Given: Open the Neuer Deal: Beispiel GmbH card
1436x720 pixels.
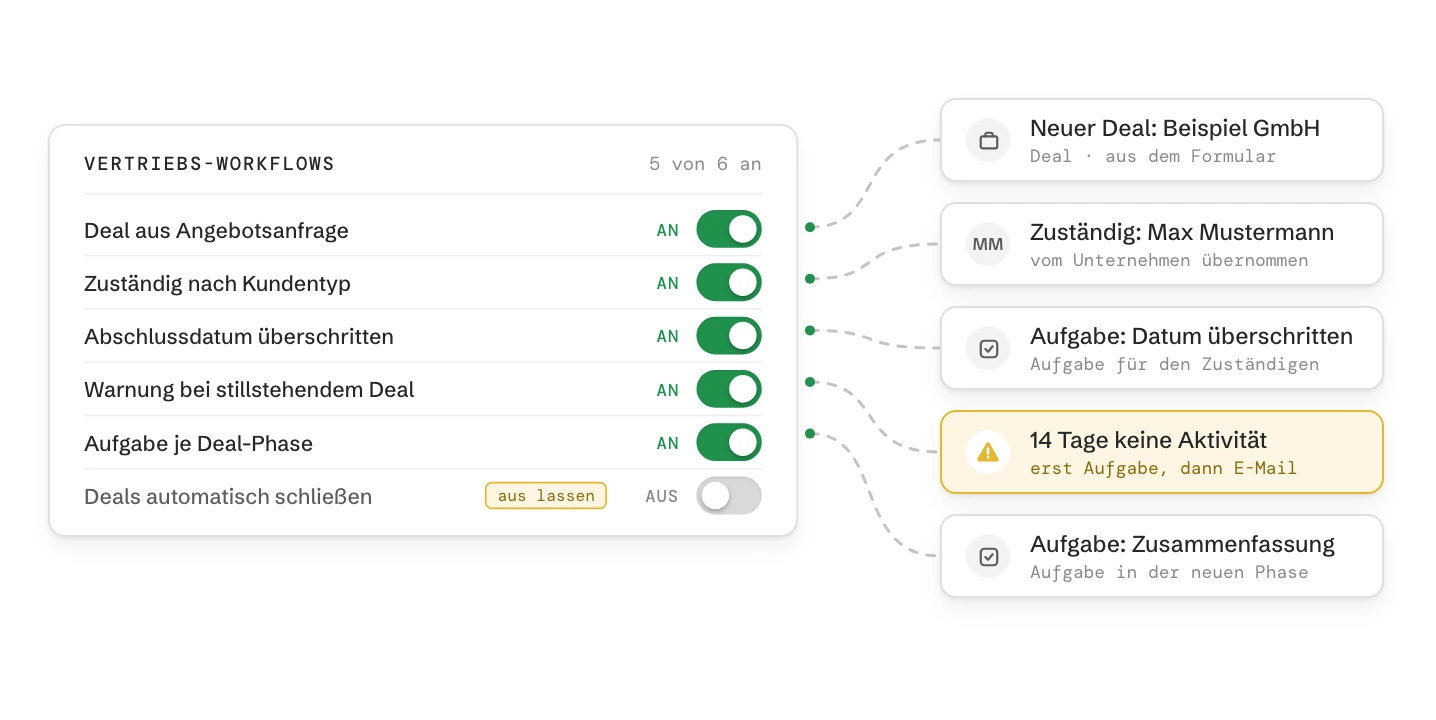Looking at the screenshot, I should click(x=1162, y=140).
